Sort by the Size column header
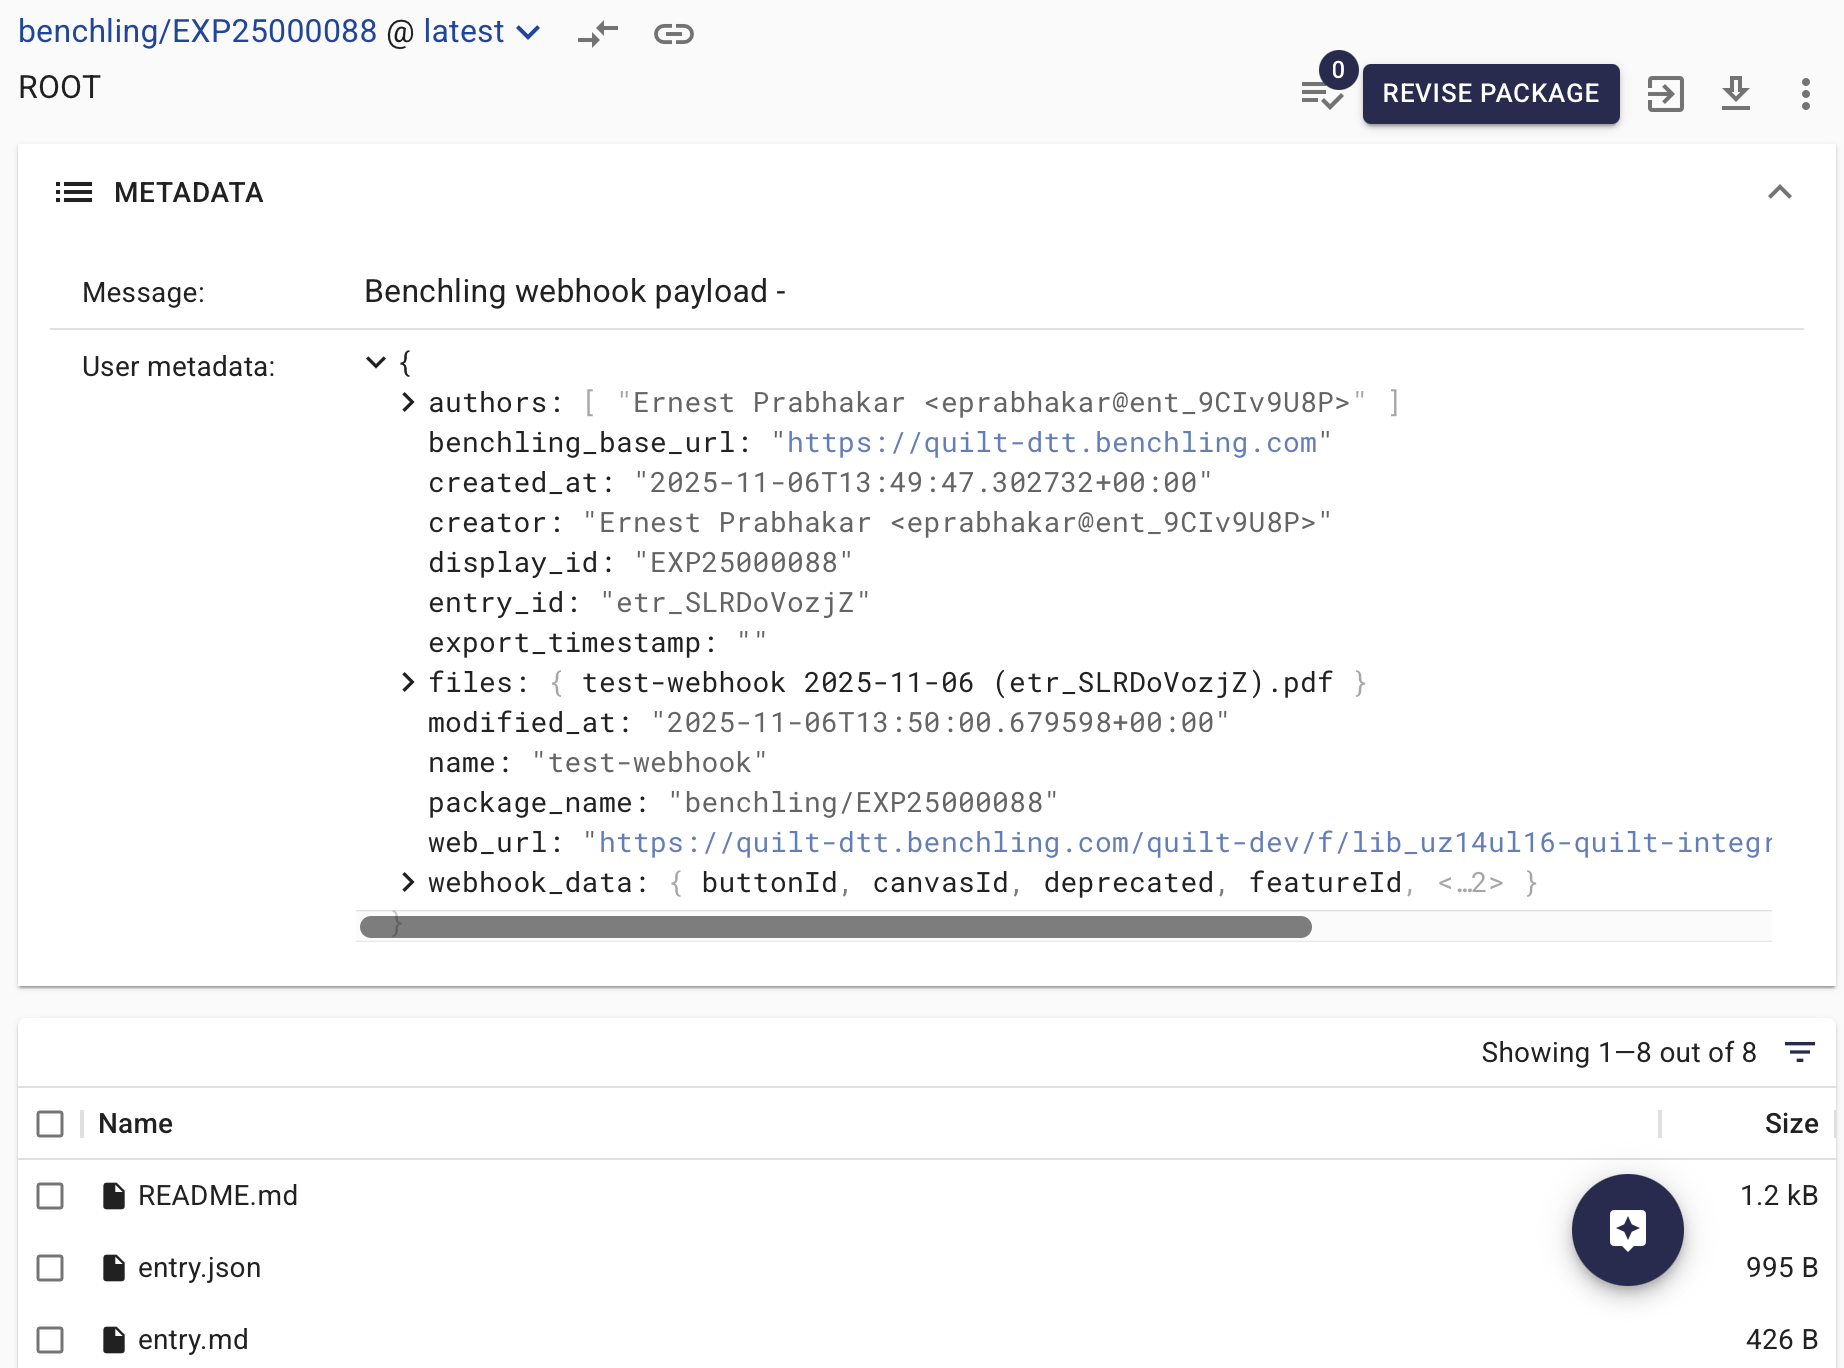Viewport: 1844px width, 1368px height. click(x=1791, y=1124)
